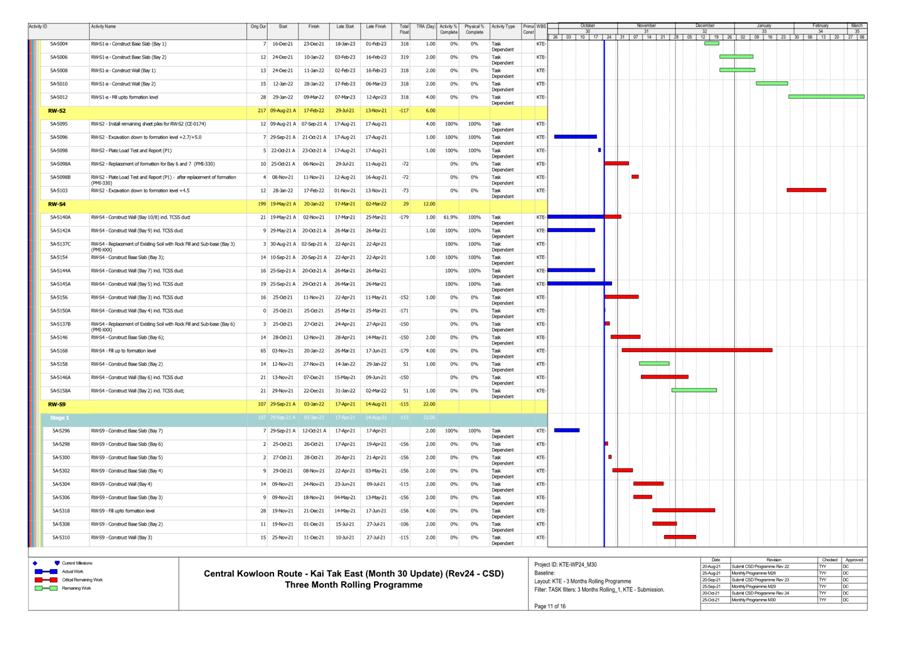
Task: Click the blue data date line
Action: [x=604, y=300]
